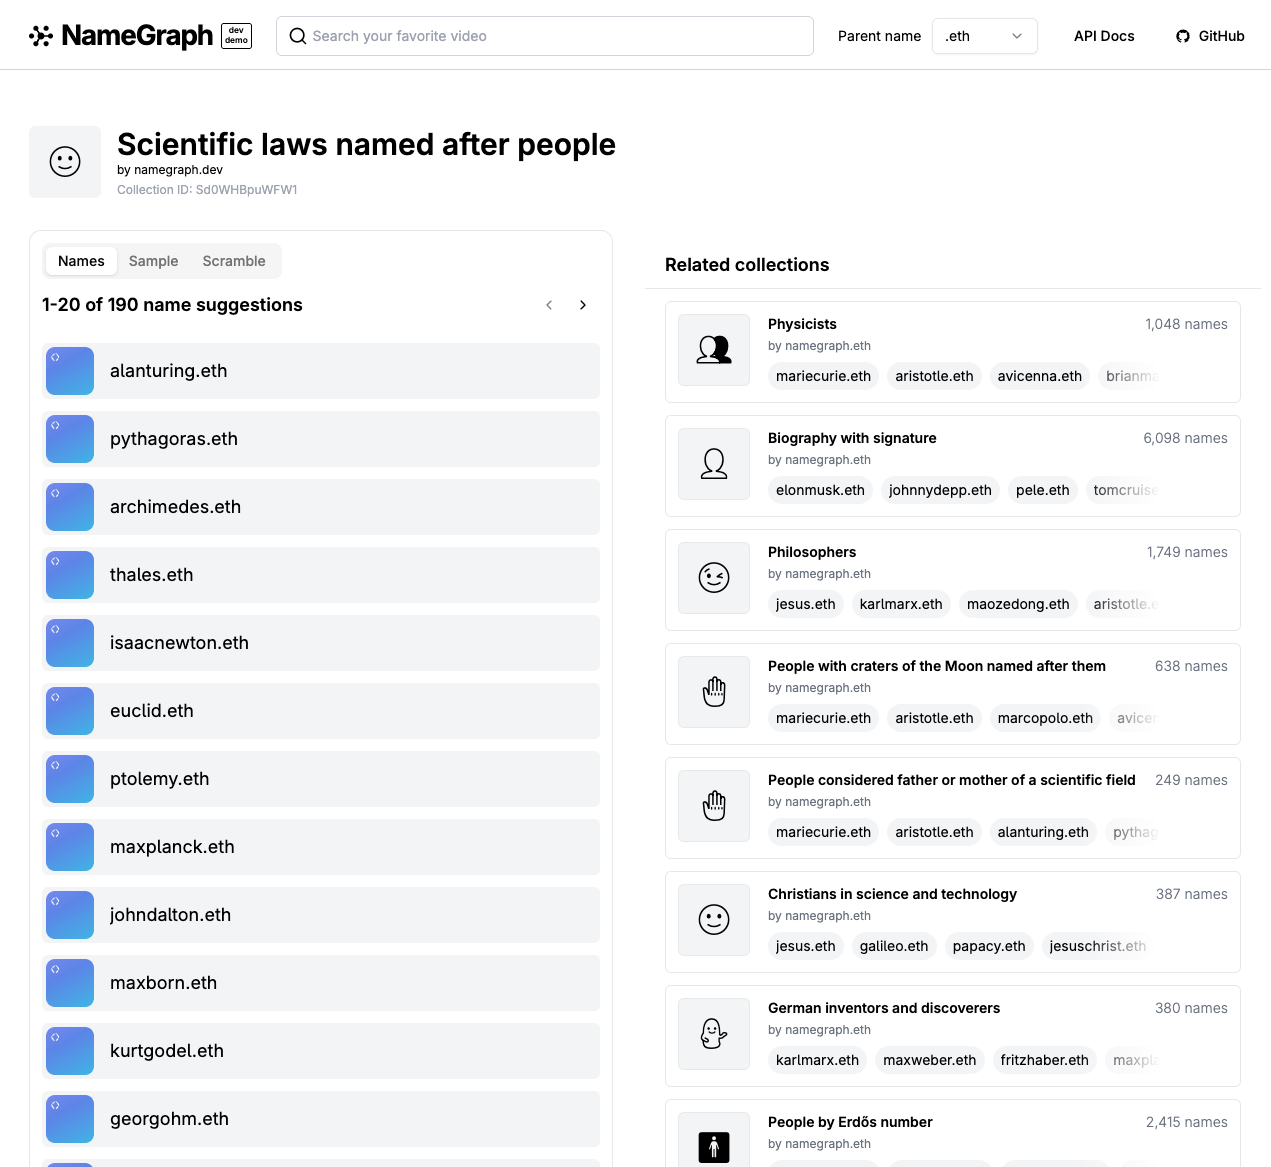Click the isaacnewton.eth name suggestion

point(322,643)
